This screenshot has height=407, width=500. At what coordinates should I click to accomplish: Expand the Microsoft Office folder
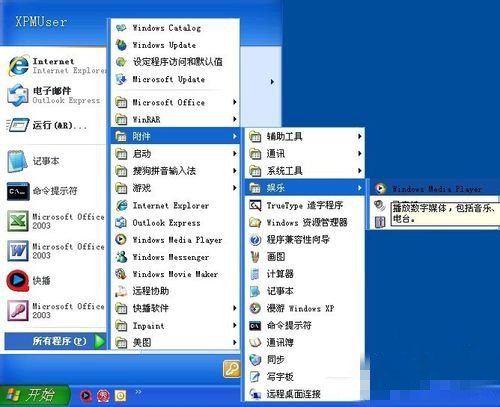(x=175, y=102)
